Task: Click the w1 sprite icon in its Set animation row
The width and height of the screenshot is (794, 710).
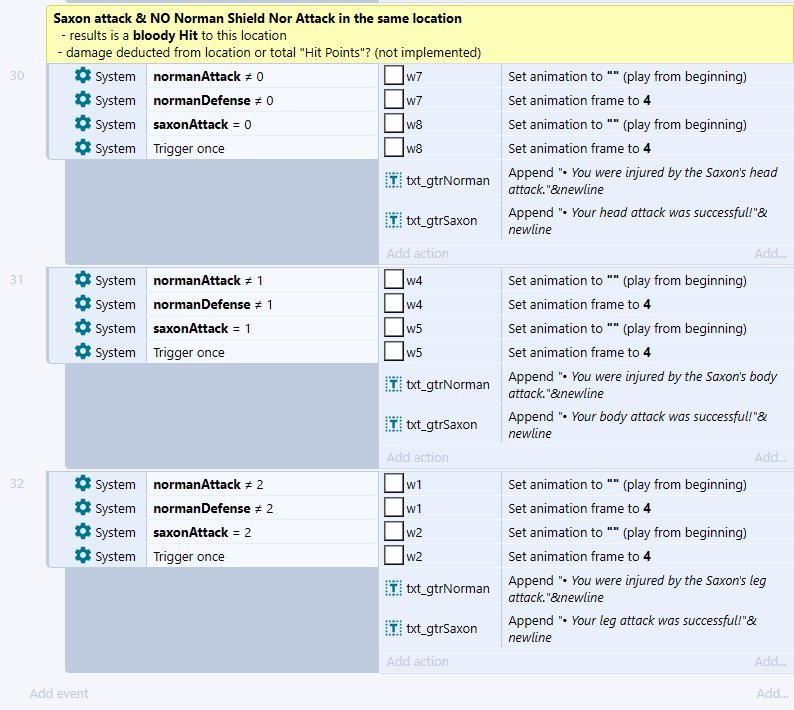Action: click(x=393, y=484)
